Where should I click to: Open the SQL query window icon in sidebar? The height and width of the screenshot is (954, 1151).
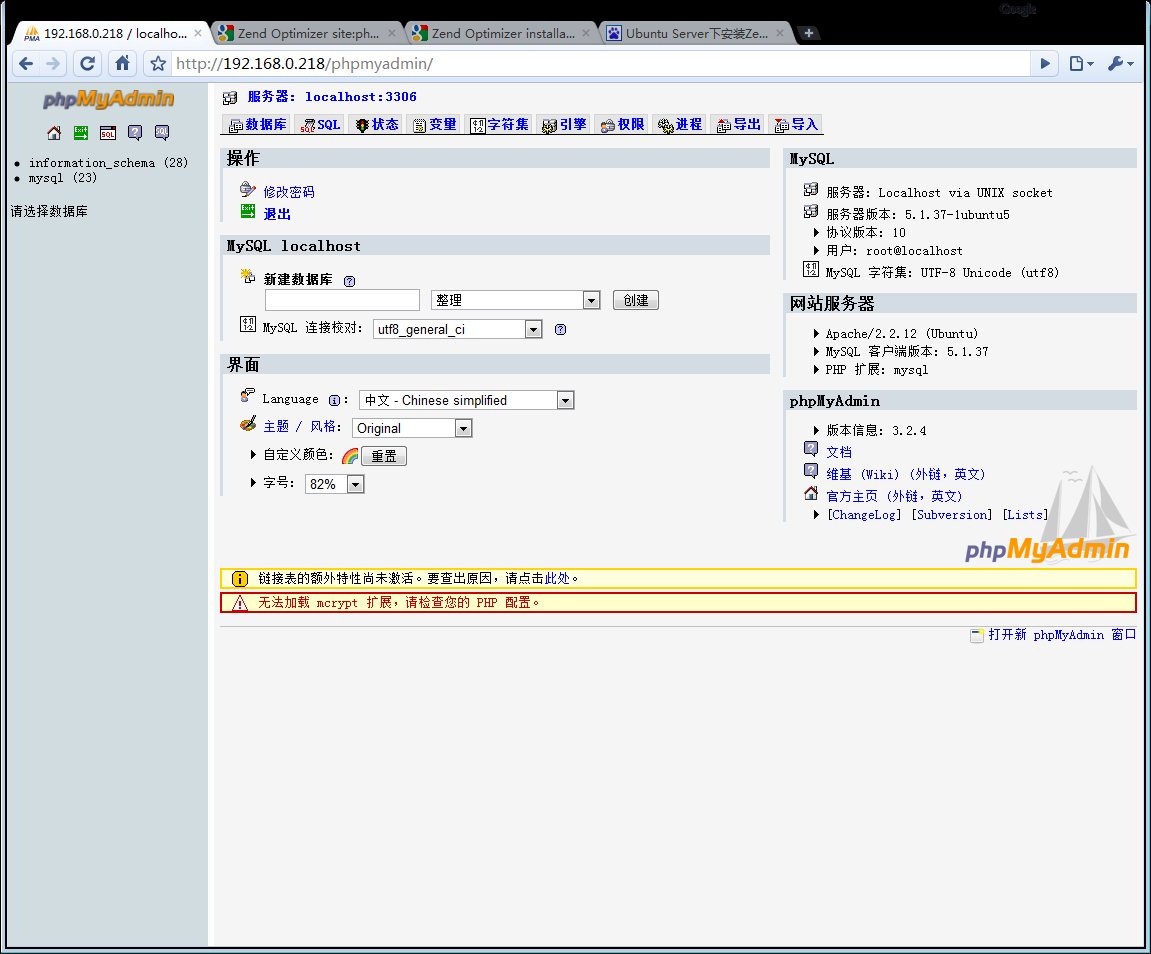(x=108, y=133)
